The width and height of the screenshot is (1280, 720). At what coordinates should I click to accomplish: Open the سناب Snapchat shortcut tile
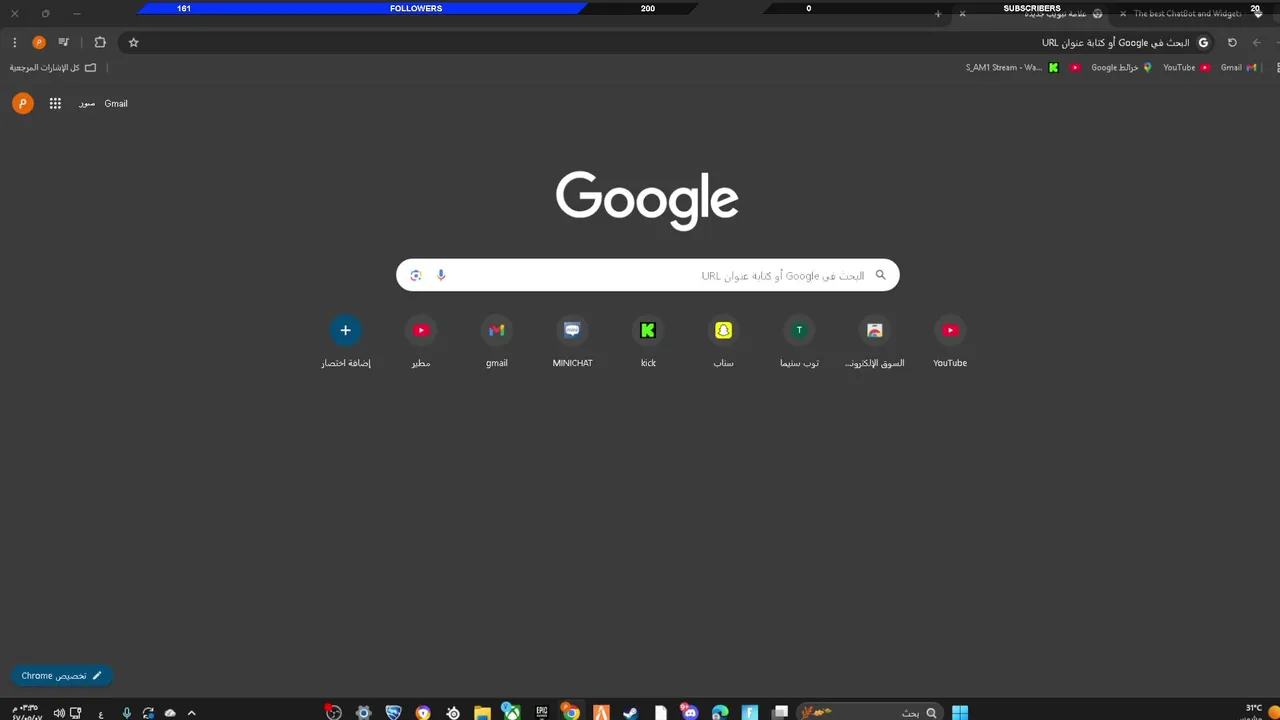(x=723, y=342)
